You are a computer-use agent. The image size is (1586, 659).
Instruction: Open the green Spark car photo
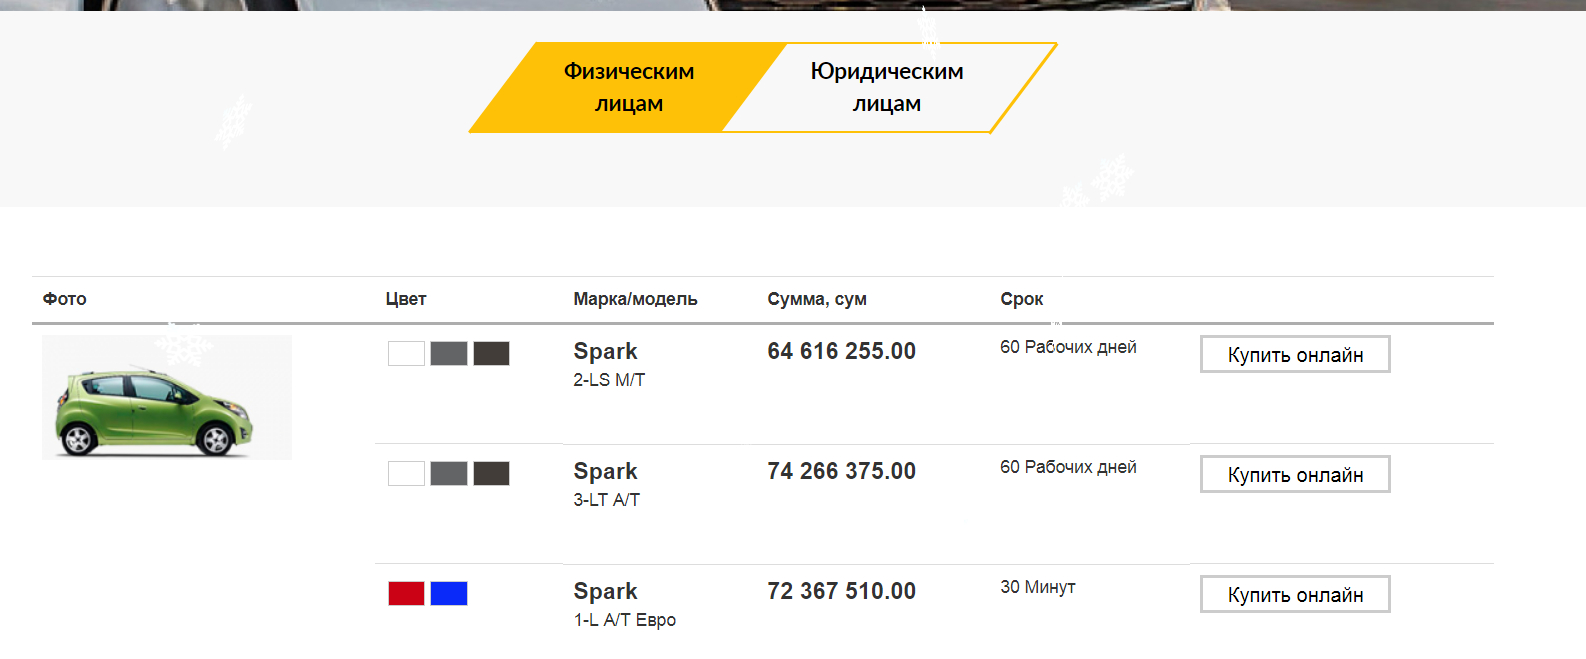tap(167, 398)
